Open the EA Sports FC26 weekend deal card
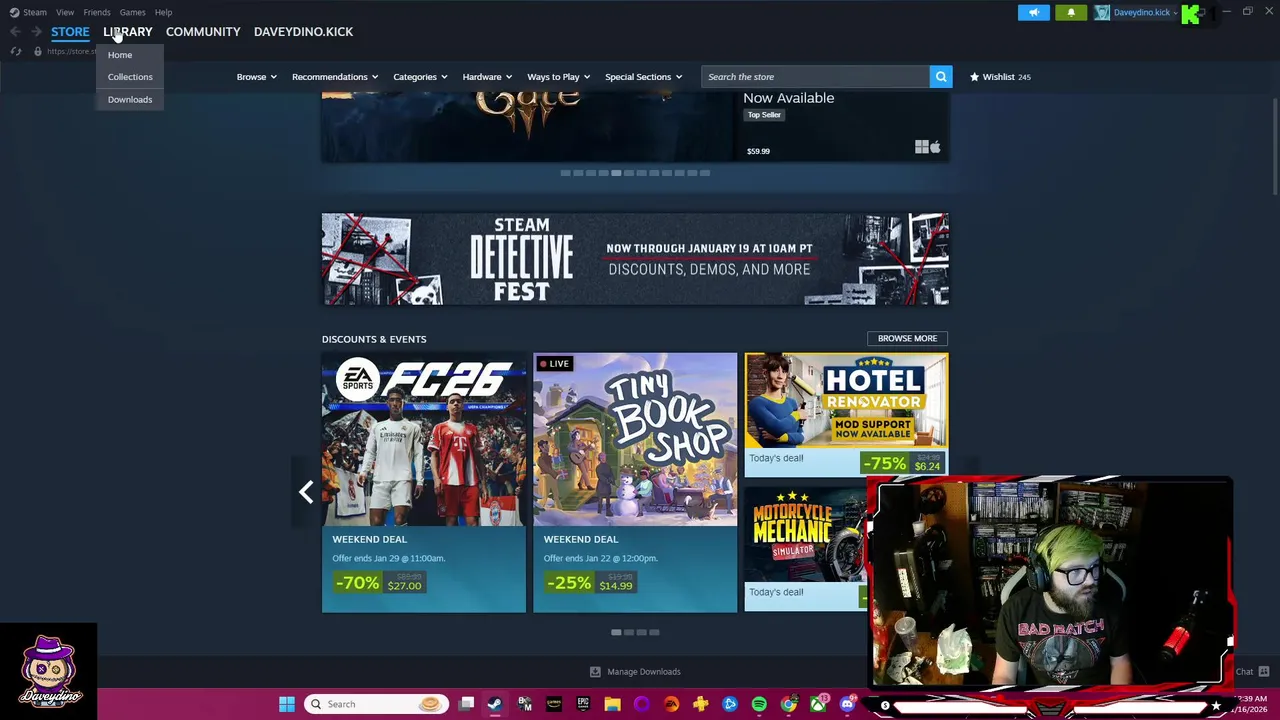This screenshot has height=720, width=1280. click(424, 482)
